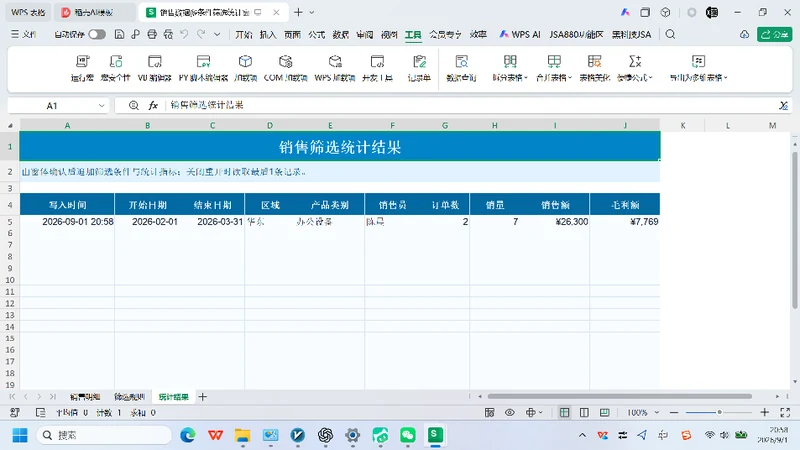Open the new tab dropdown arrow in title bar
Screen dimensions: 800x450
tap(312, 12)
